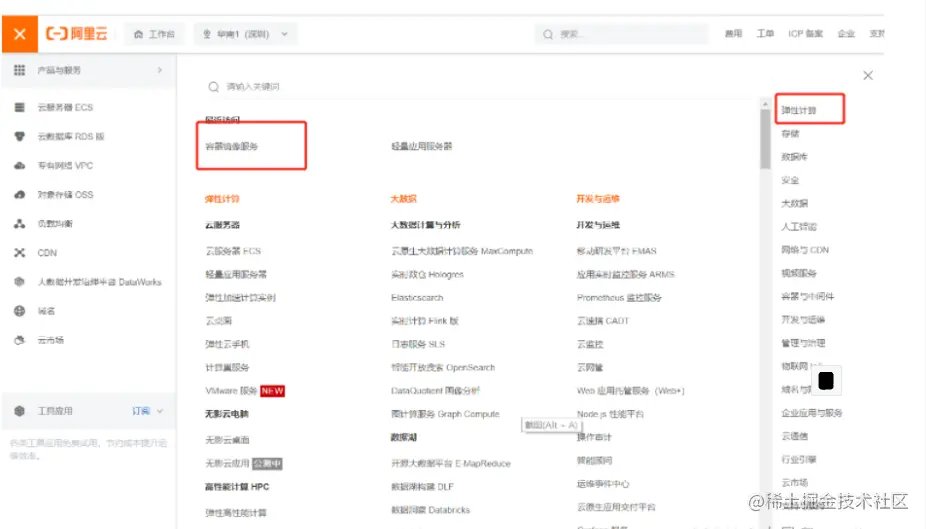The width and height of the screenshot is (926, 529).
Task: Open OpenSearch product entry
Action: click(x=443, y=367)
